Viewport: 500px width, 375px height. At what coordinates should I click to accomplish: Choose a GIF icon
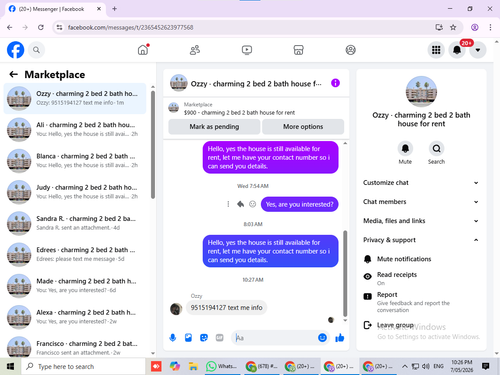pos(219,338)
